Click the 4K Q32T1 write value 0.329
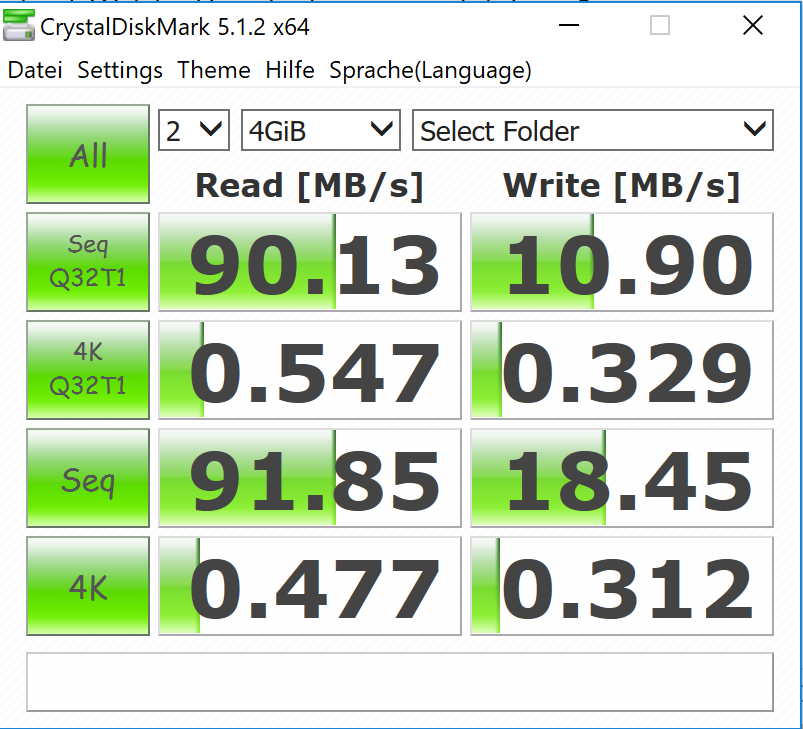 [622, 370]
